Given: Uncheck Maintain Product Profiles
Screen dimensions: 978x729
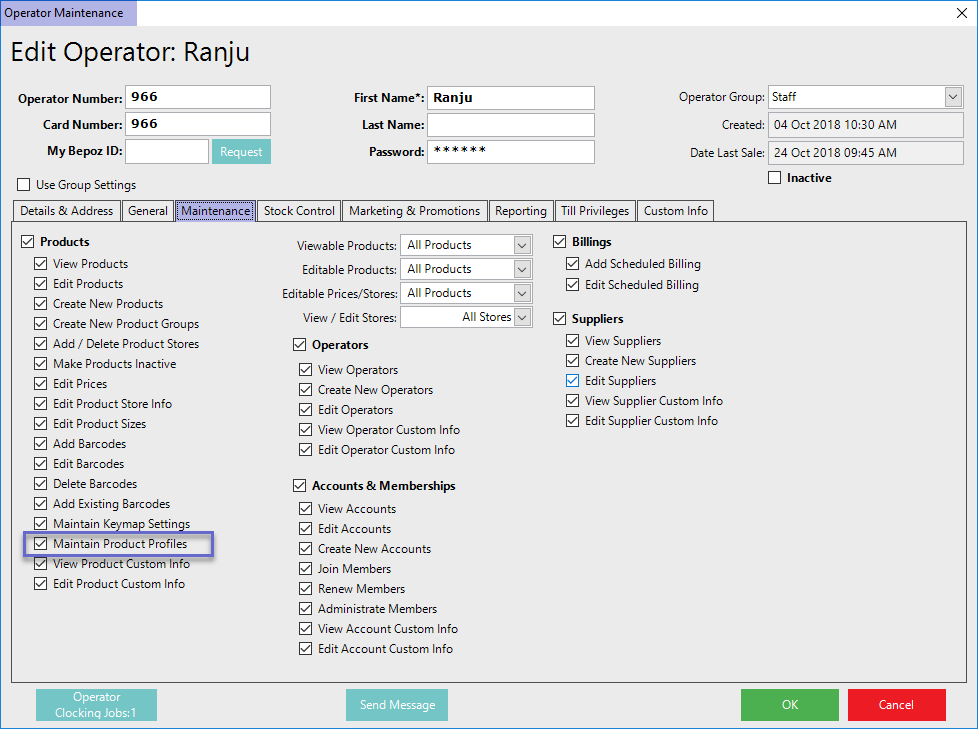Looking at the screenshot, I should click(x=41, y=544).
